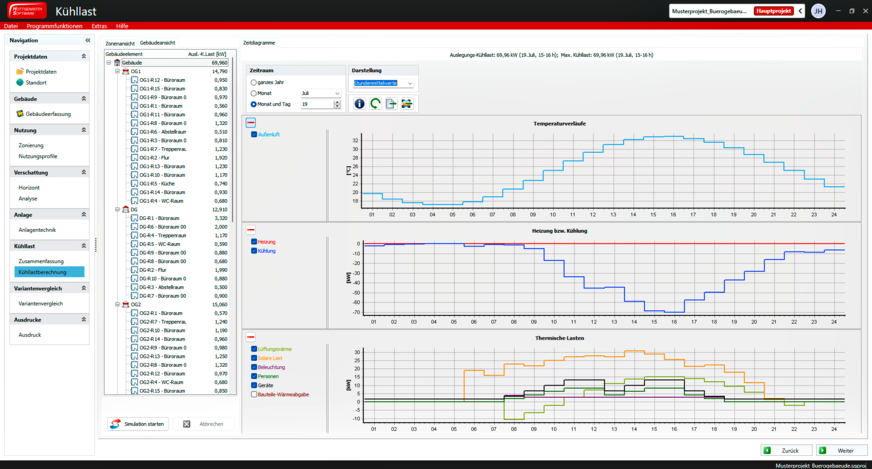This screenshot has width=872, height=469.
Task: Switch to the Zonenansicht tab
Action: 120,44
